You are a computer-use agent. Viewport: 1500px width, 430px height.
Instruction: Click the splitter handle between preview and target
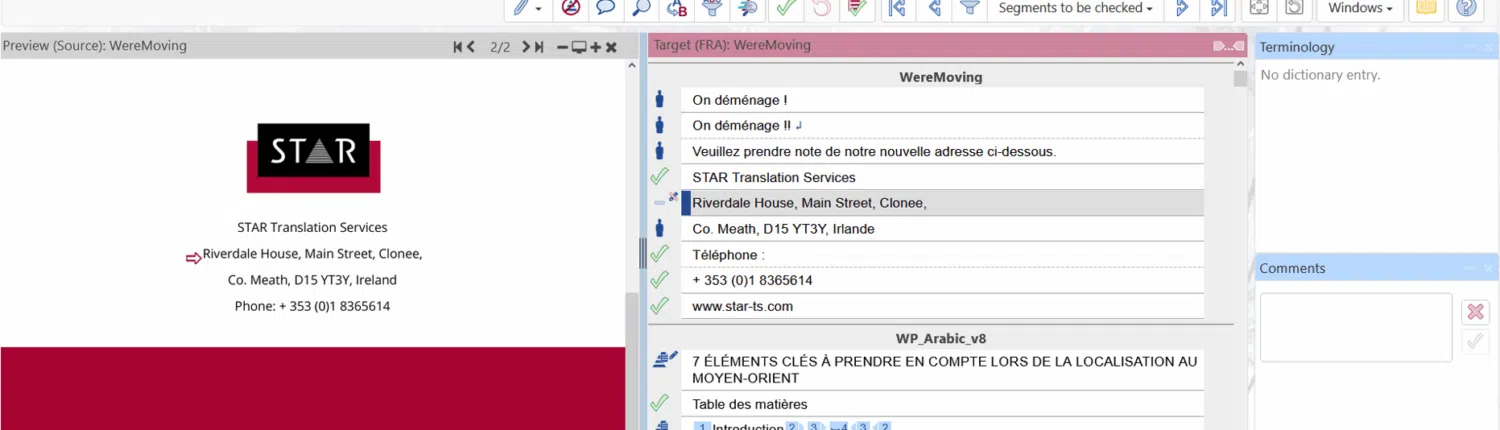(x=643, y=253)
